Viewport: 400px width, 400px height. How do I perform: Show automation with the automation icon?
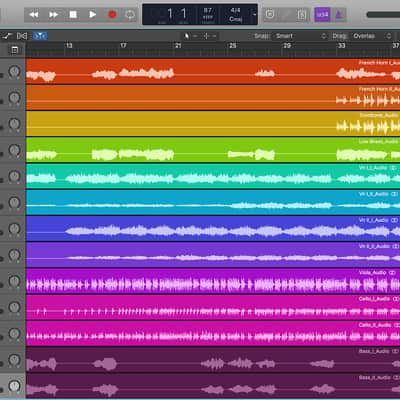click(x=7, y=36)
